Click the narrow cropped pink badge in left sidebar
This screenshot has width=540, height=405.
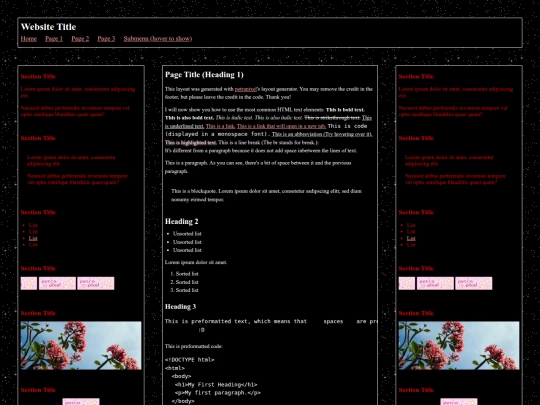[29, 283]
